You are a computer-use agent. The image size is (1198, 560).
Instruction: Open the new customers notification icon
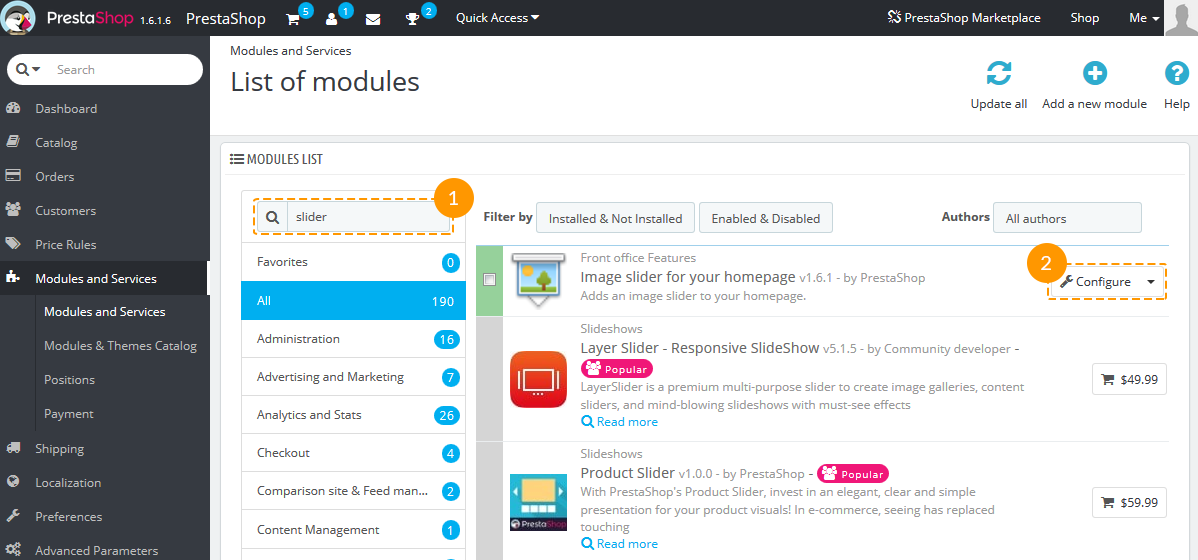[332, 20]
